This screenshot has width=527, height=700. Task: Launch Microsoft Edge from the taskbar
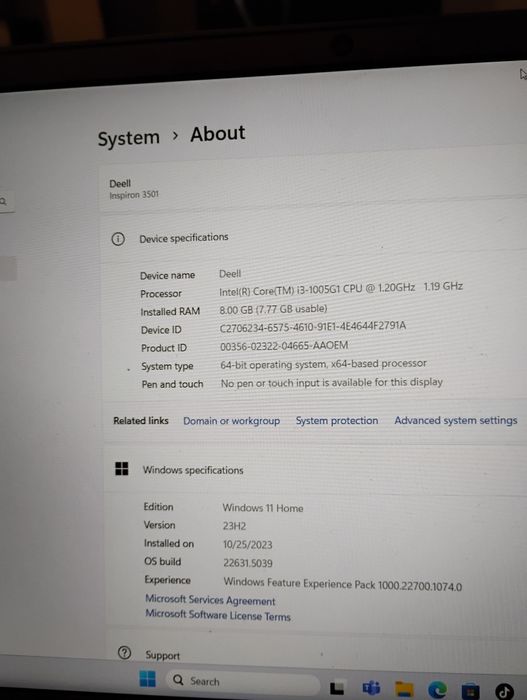pos(437,690)
